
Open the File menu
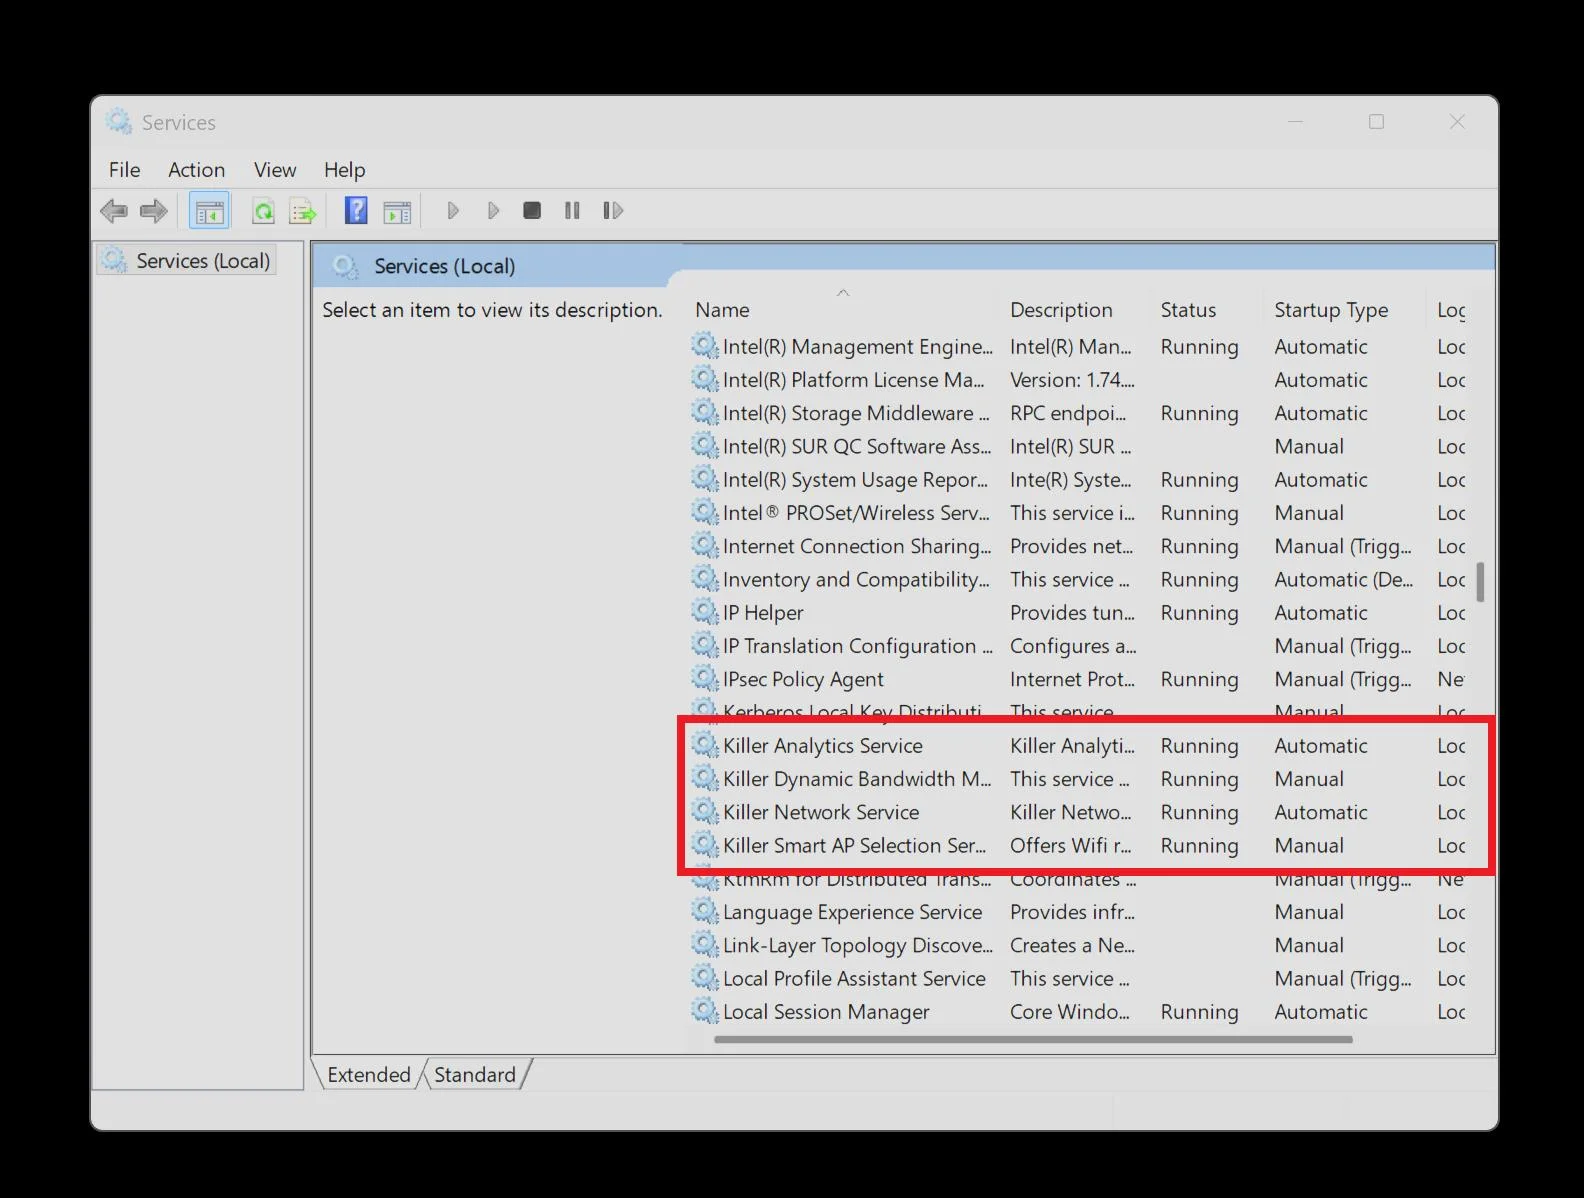pyautogui.click(x=124, y=170)
